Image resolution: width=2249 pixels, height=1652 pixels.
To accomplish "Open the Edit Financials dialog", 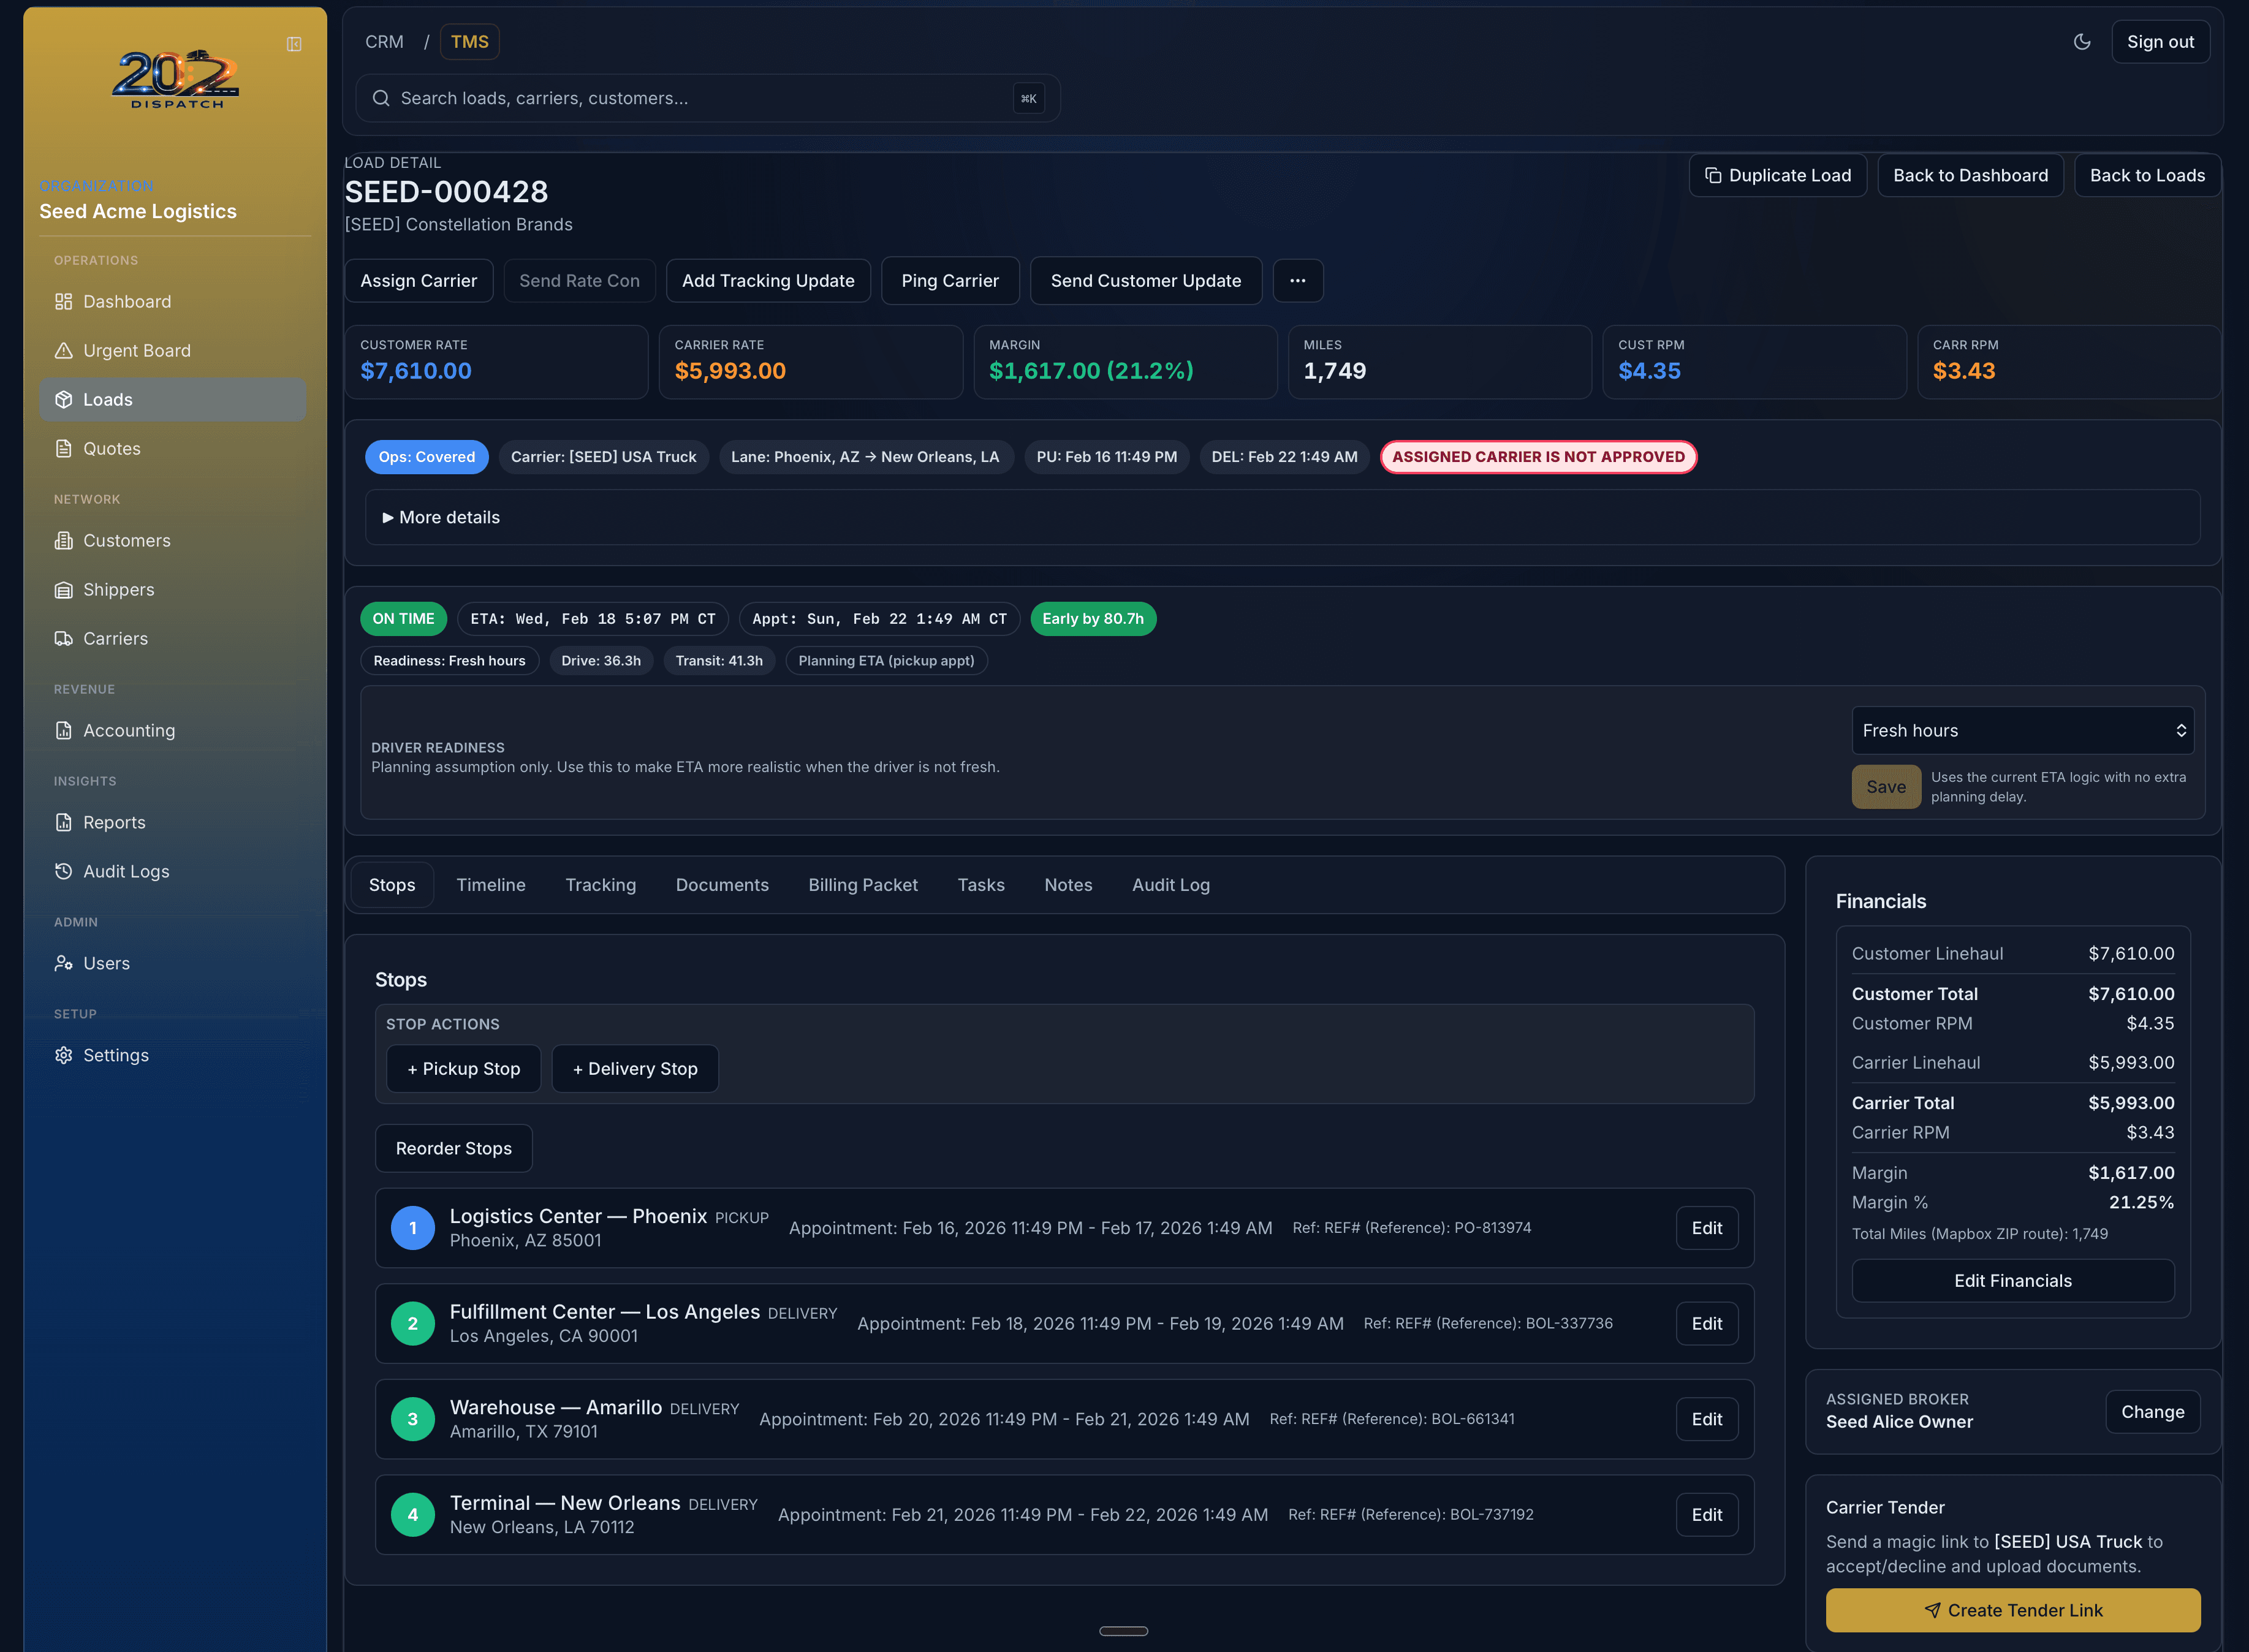I will tap(2012, 1280).
